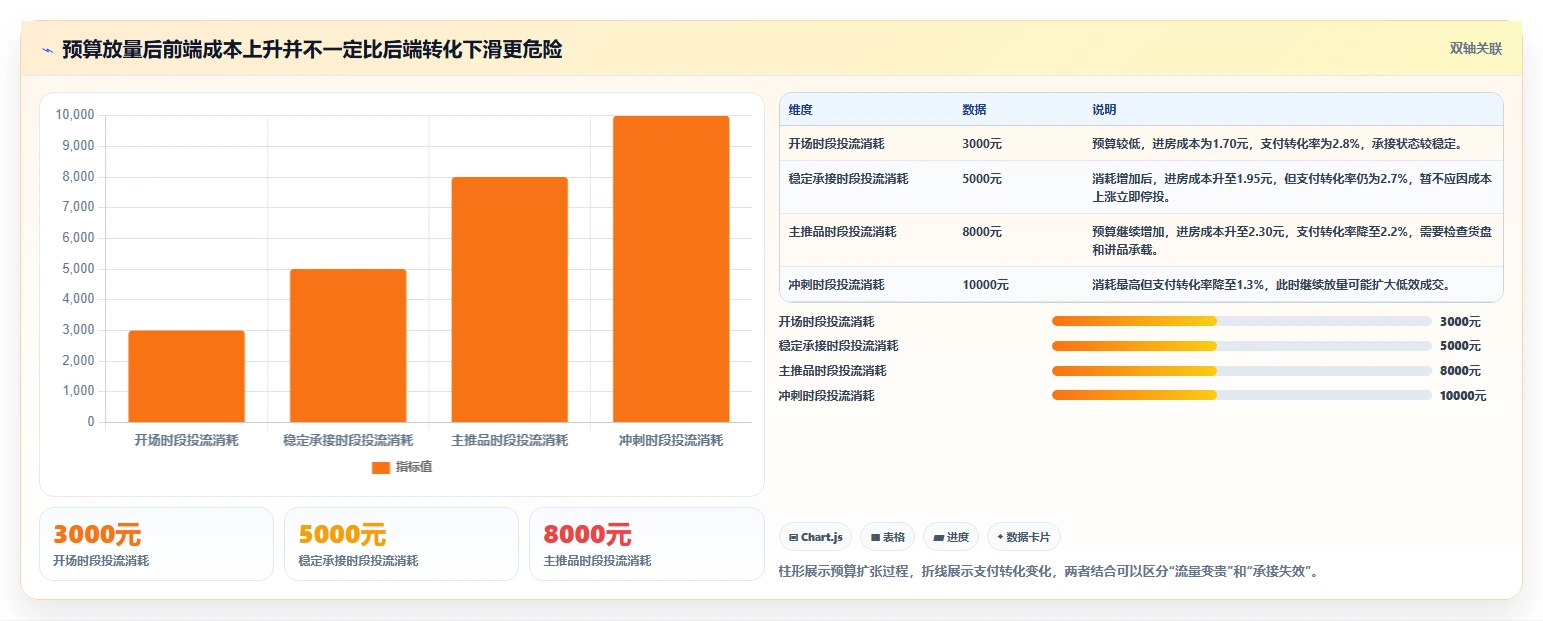Image resolution: width=1543 pixels, height=621 pixels.
Task: Click the description starting 消耗最高但支付转化率
Action: pyautogui.click(x=1271, y=285)
